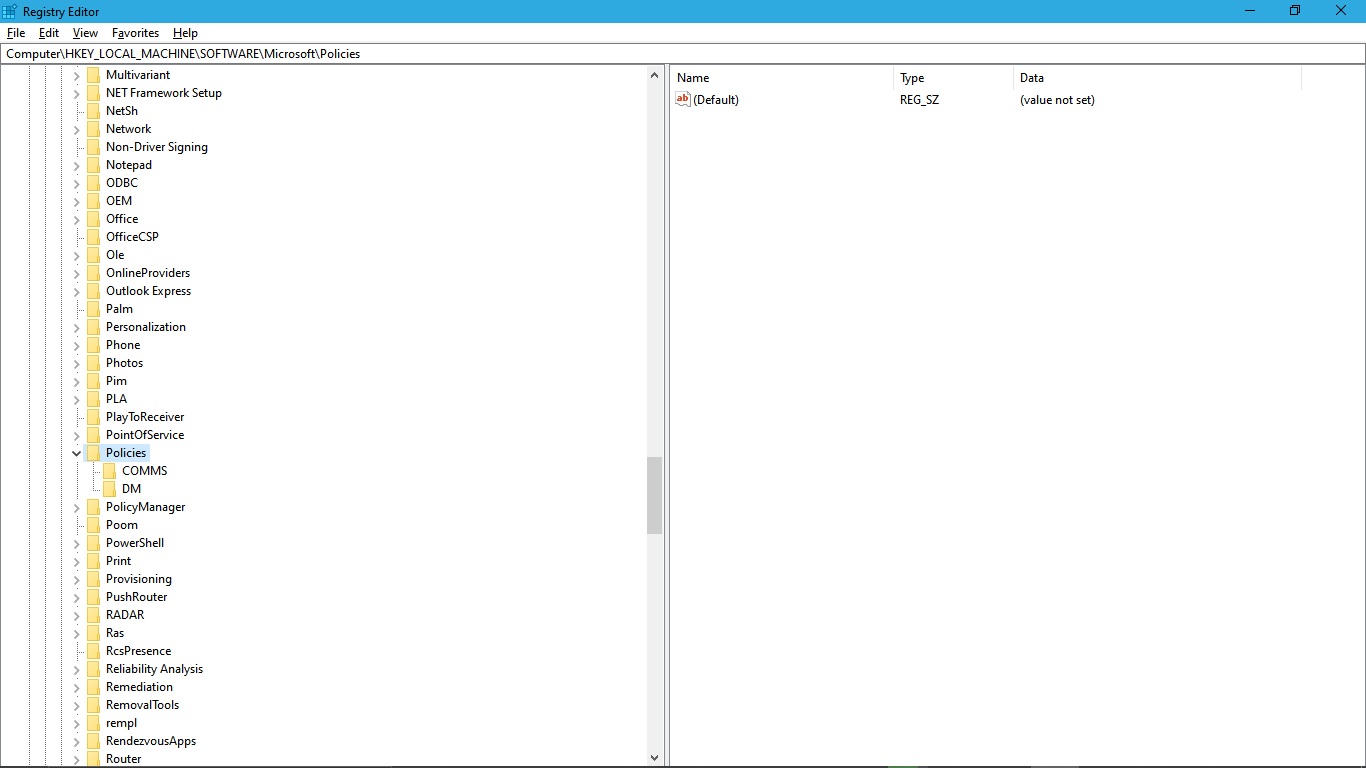
Task: Click the REG_SZ type cell
Action: [x=919, y=100]
